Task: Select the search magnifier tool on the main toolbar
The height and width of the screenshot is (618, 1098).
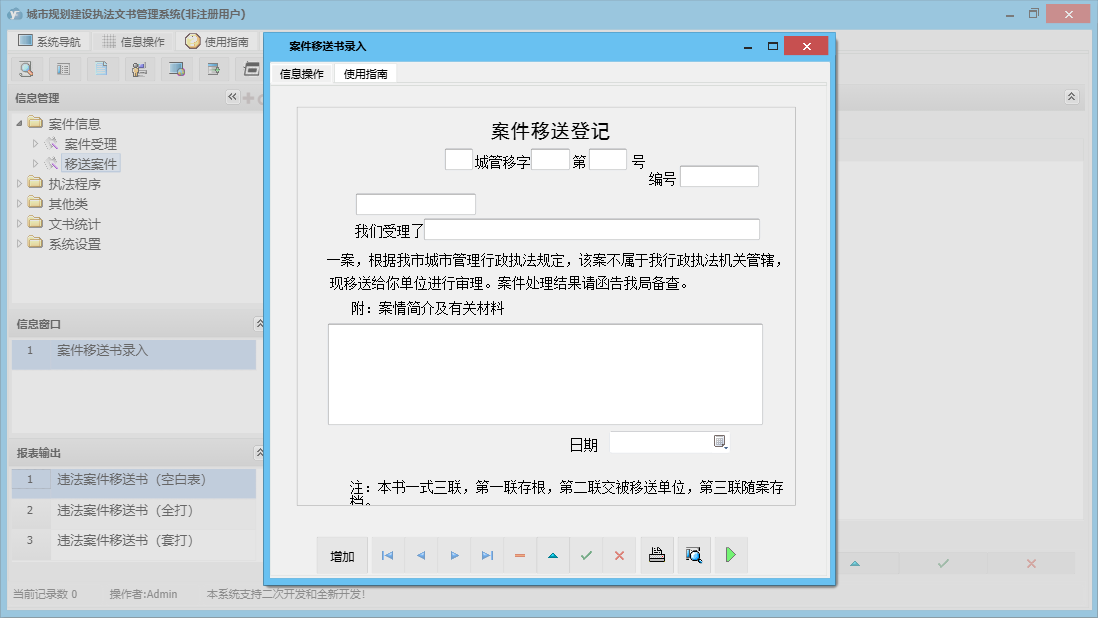Action: (25, 68)
